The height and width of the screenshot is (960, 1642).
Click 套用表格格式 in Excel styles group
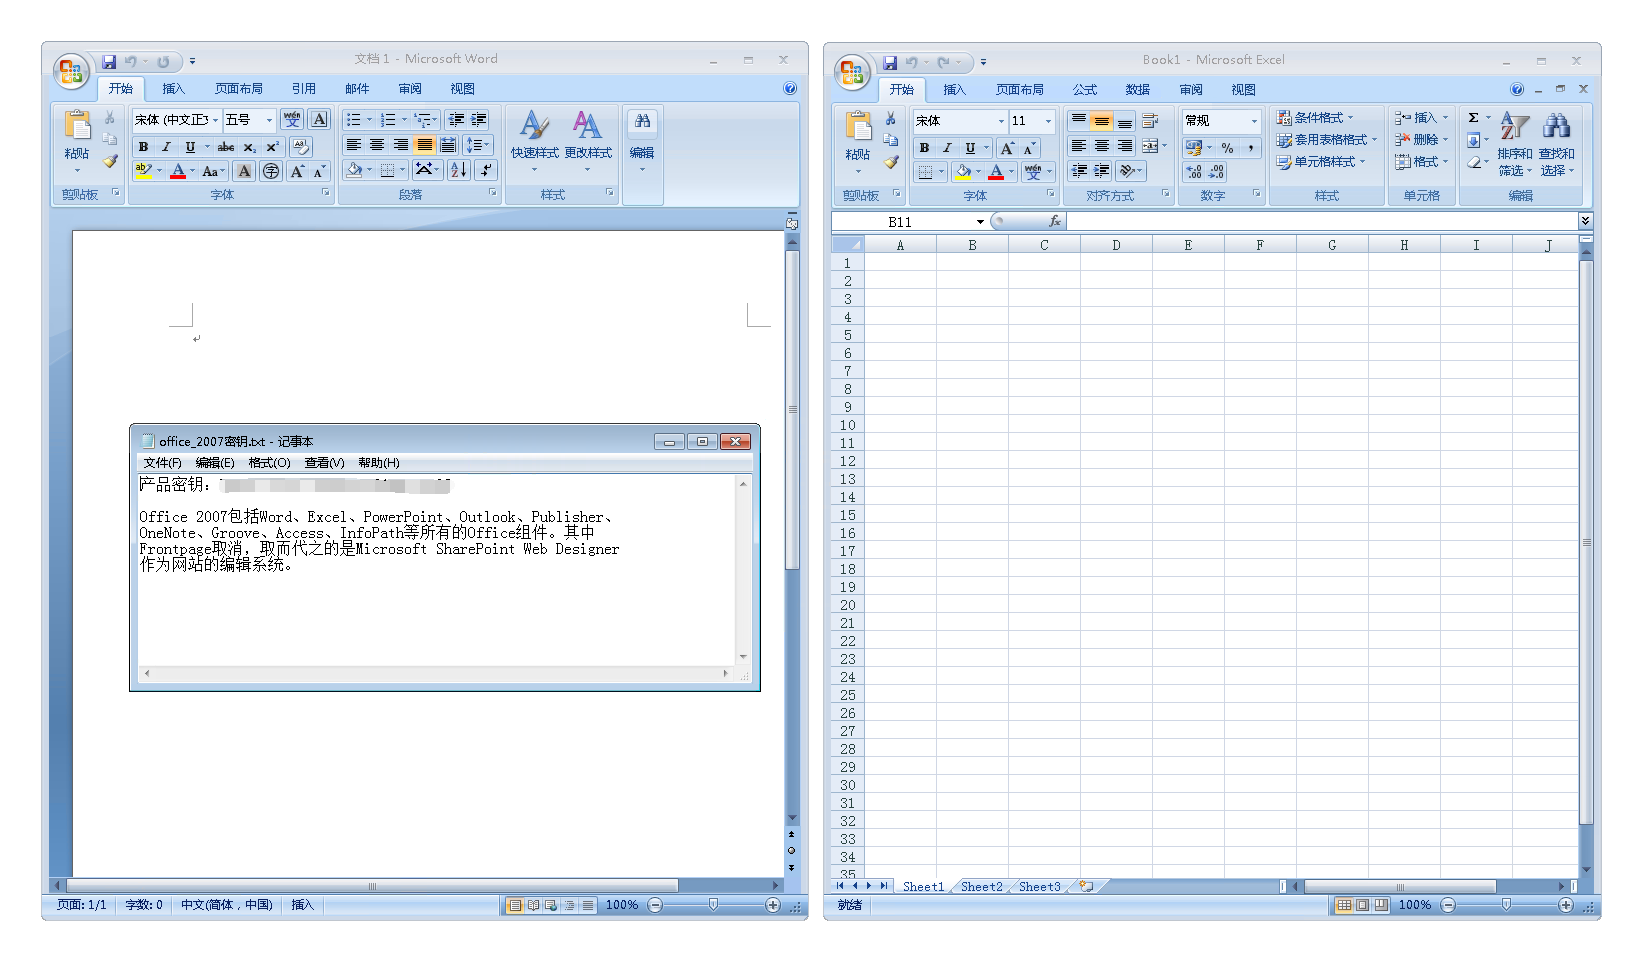[1326, 140]
